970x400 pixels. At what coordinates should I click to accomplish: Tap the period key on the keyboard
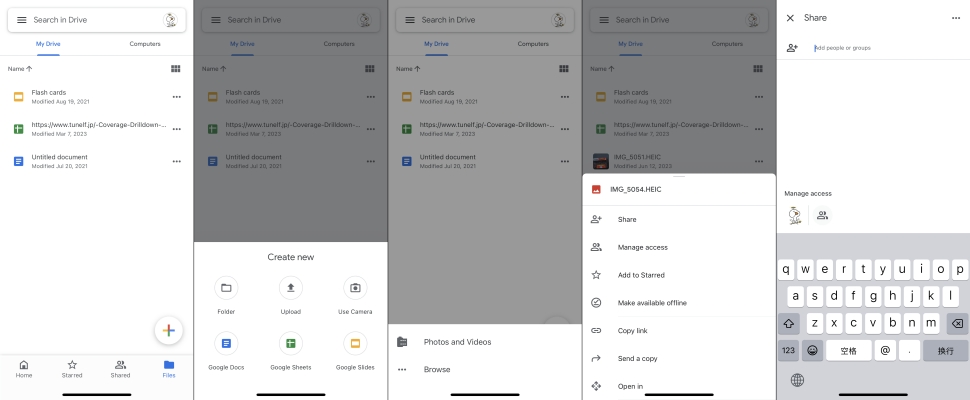pos(909,351)
